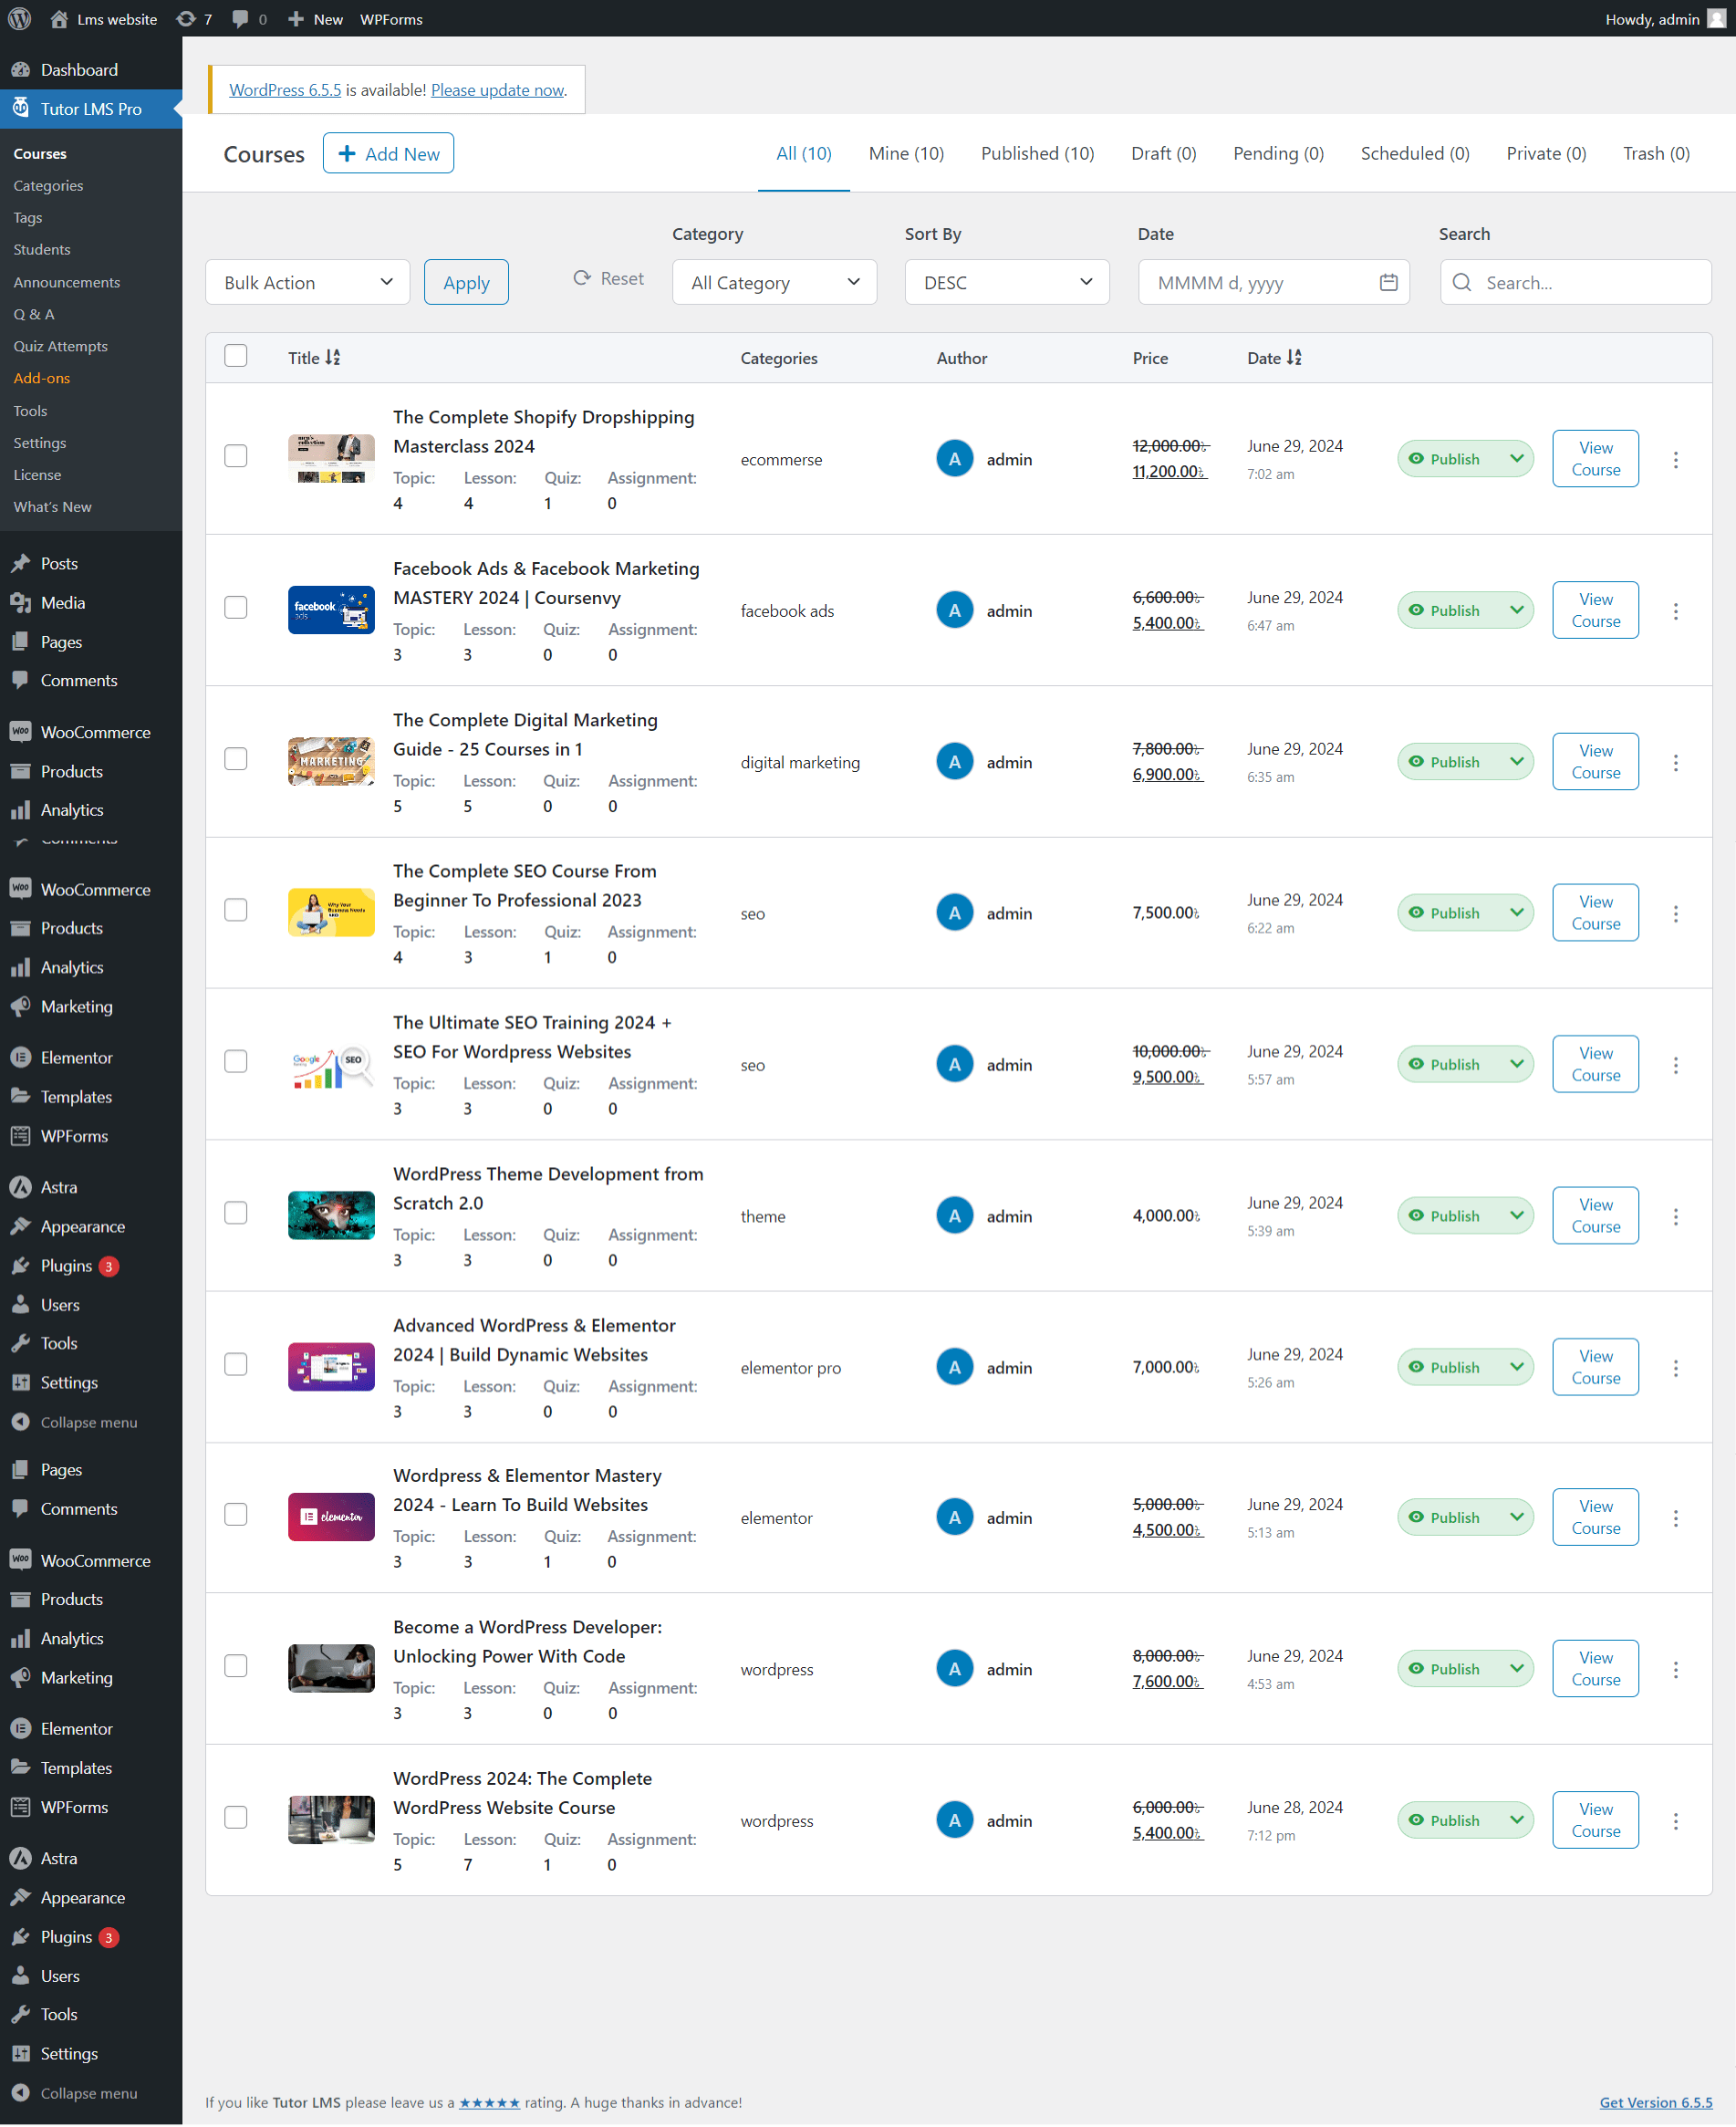
Task: Click the five-star rating link in footer
Action: [x=489, y=2102]
